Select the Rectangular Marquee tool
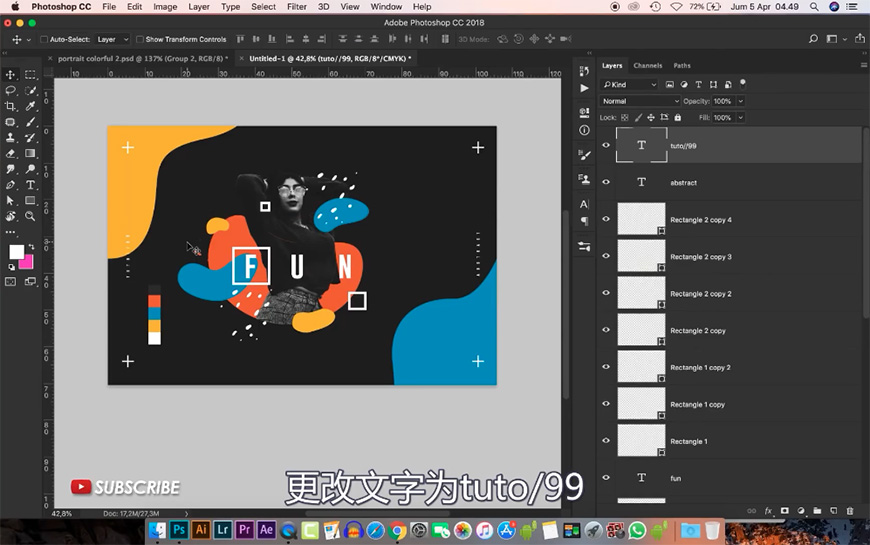This screenshot has width=870, height=545. 31,74
